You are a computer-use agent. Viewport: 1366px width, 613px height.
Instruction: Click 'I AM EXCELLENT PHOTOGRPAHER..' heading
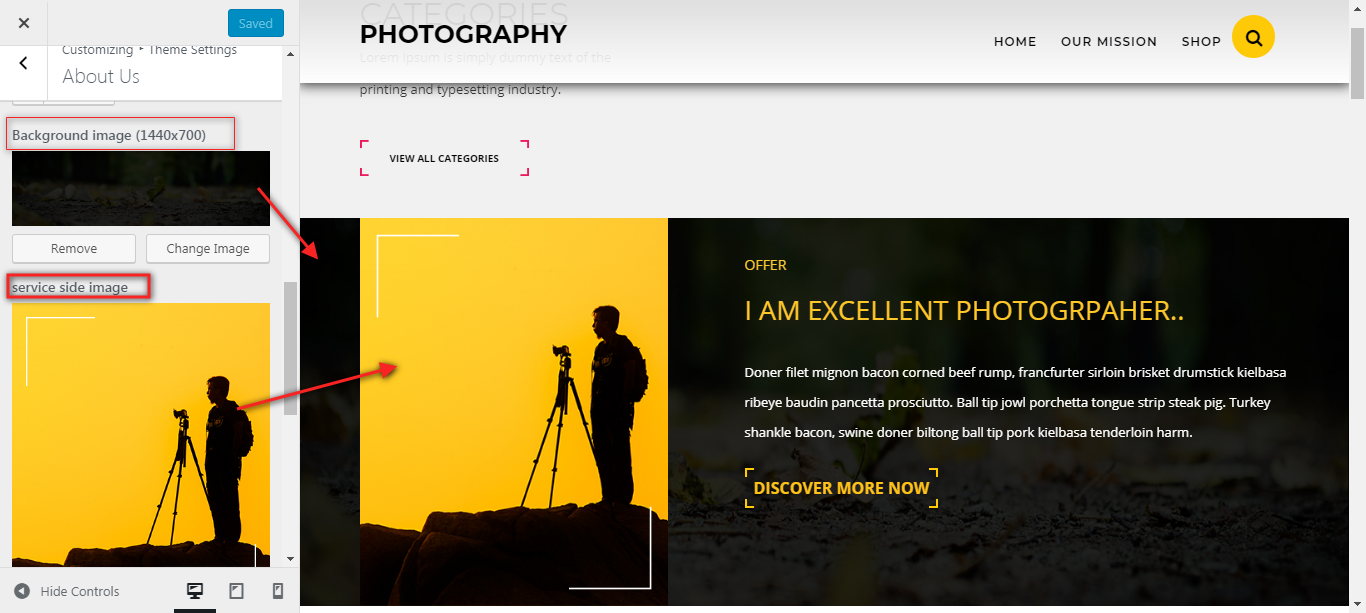pos(964,311)
